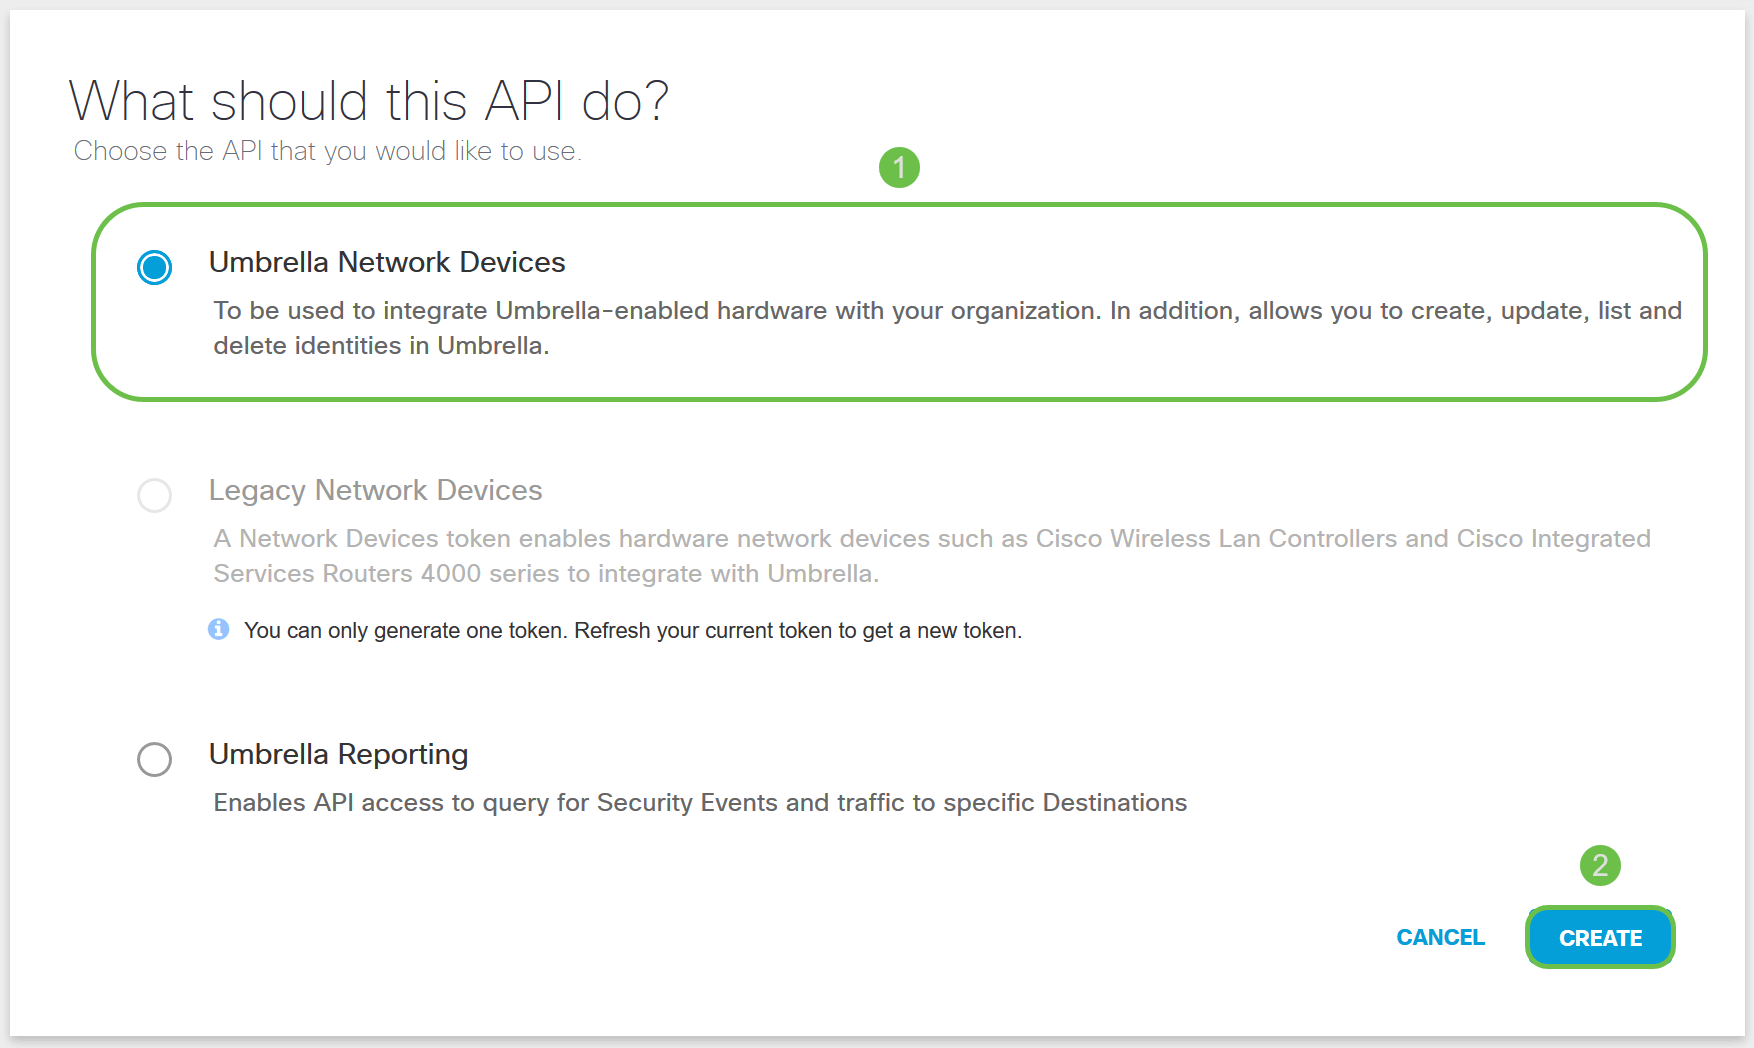The width and height of the screenshot is (1754, 1048).
Task: Click the subtitle 'Choose the API' text
Action: tap(327, 151)
